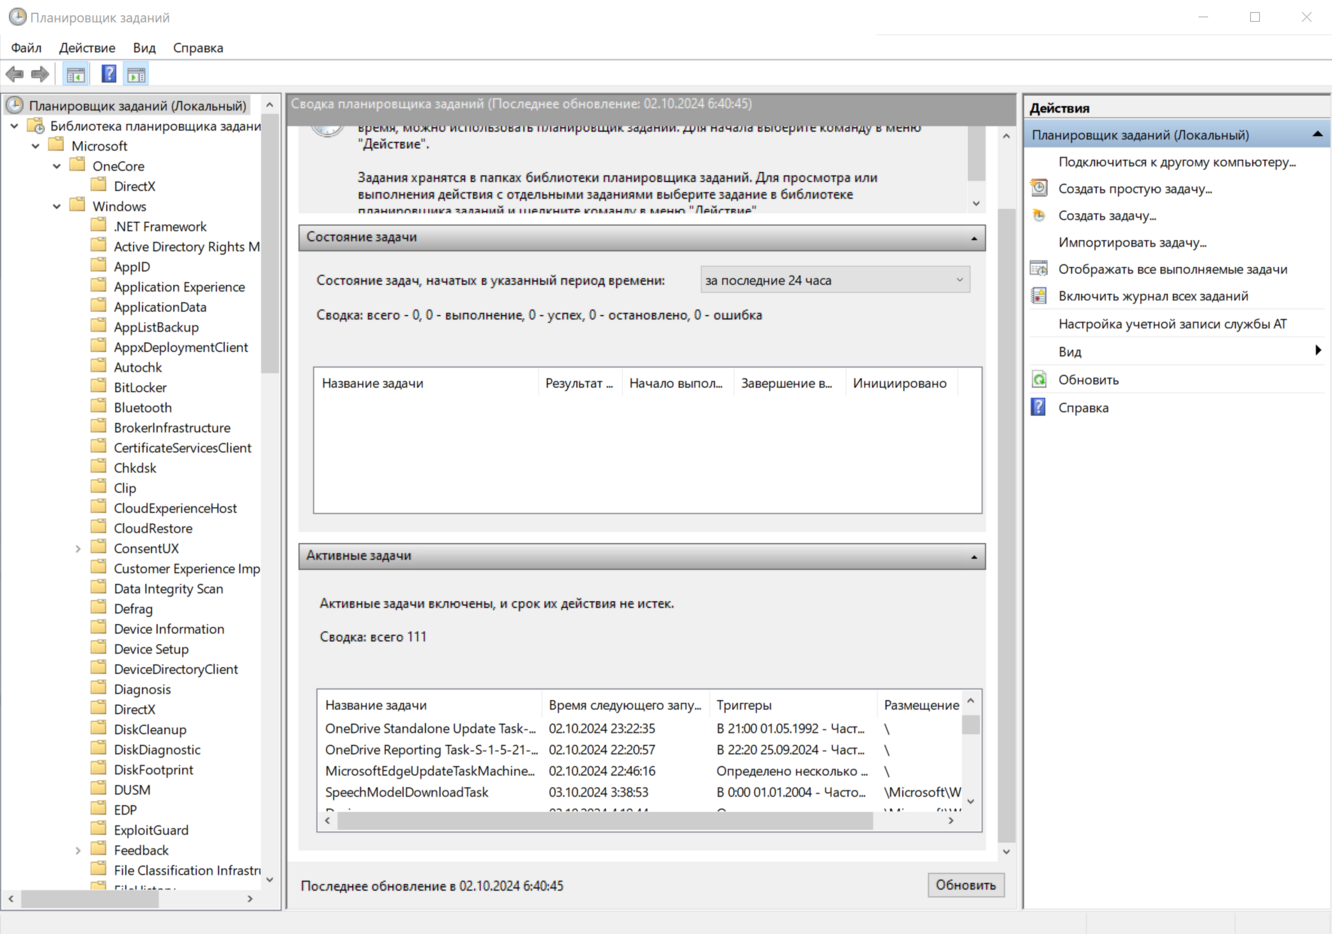Open the 'Справка' menu

pos(198,48)
